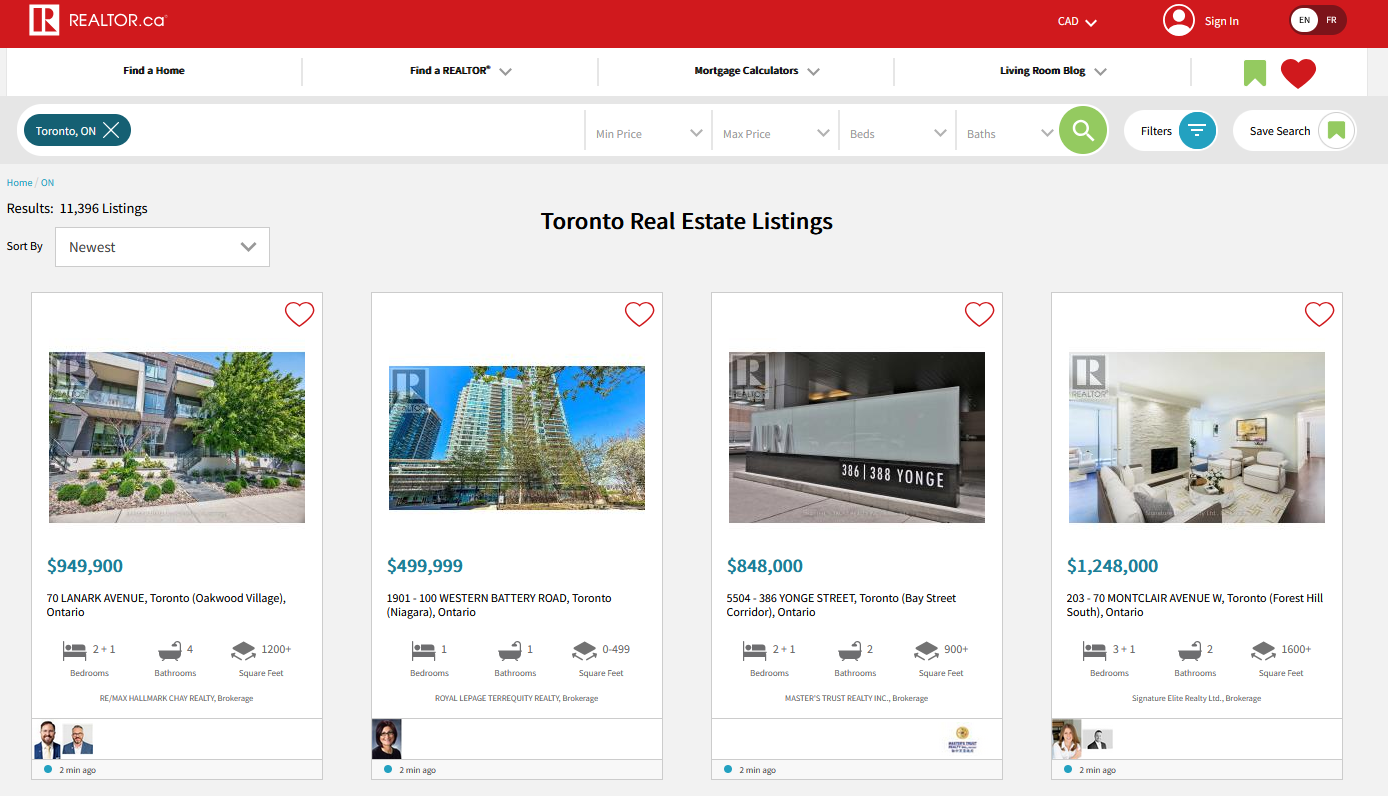Click MASTER'S TRUST REALTY INC. brokerage text
Viewport: 1388px width, 796px height.
[x=857, y=698]
